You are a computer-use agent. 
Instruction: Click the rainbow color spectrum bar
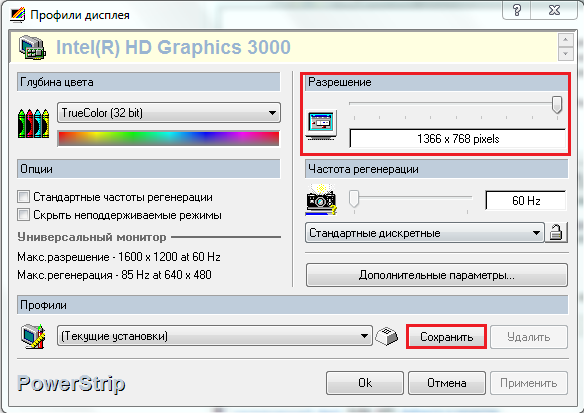(x=169, y=139)
